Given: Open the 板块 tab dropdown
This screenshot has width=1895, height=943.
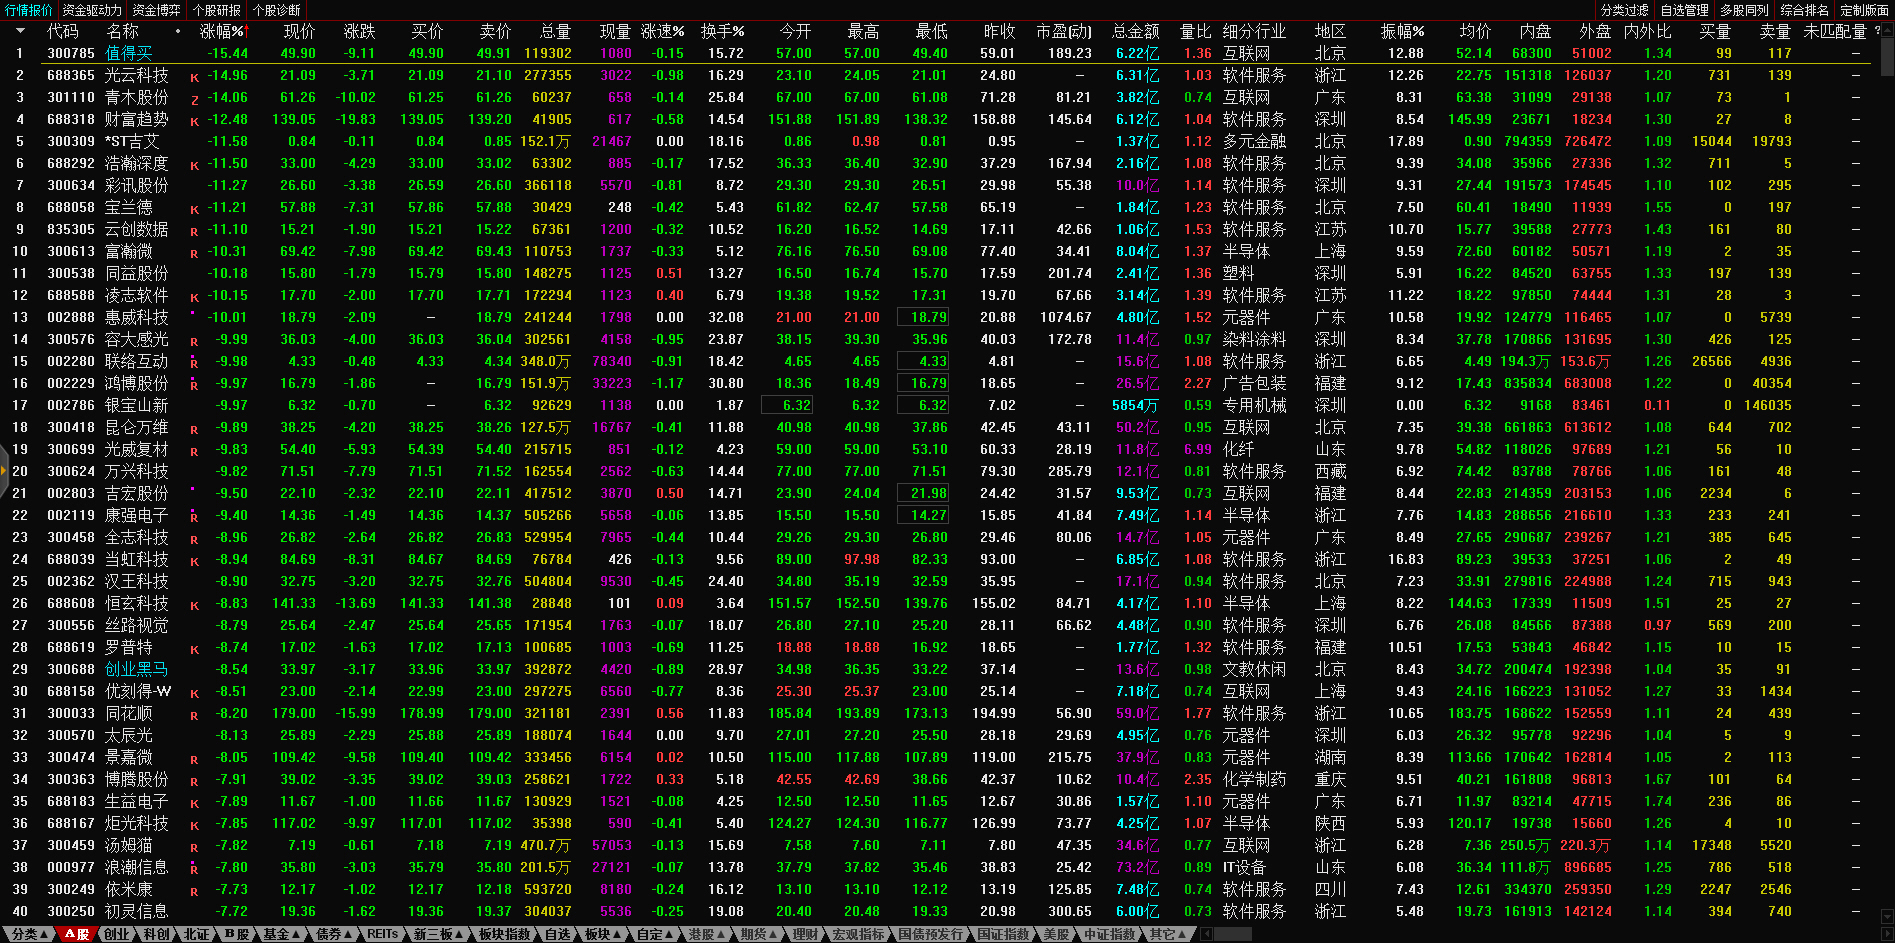Looking at the screenshot, I should pos(603,934).
